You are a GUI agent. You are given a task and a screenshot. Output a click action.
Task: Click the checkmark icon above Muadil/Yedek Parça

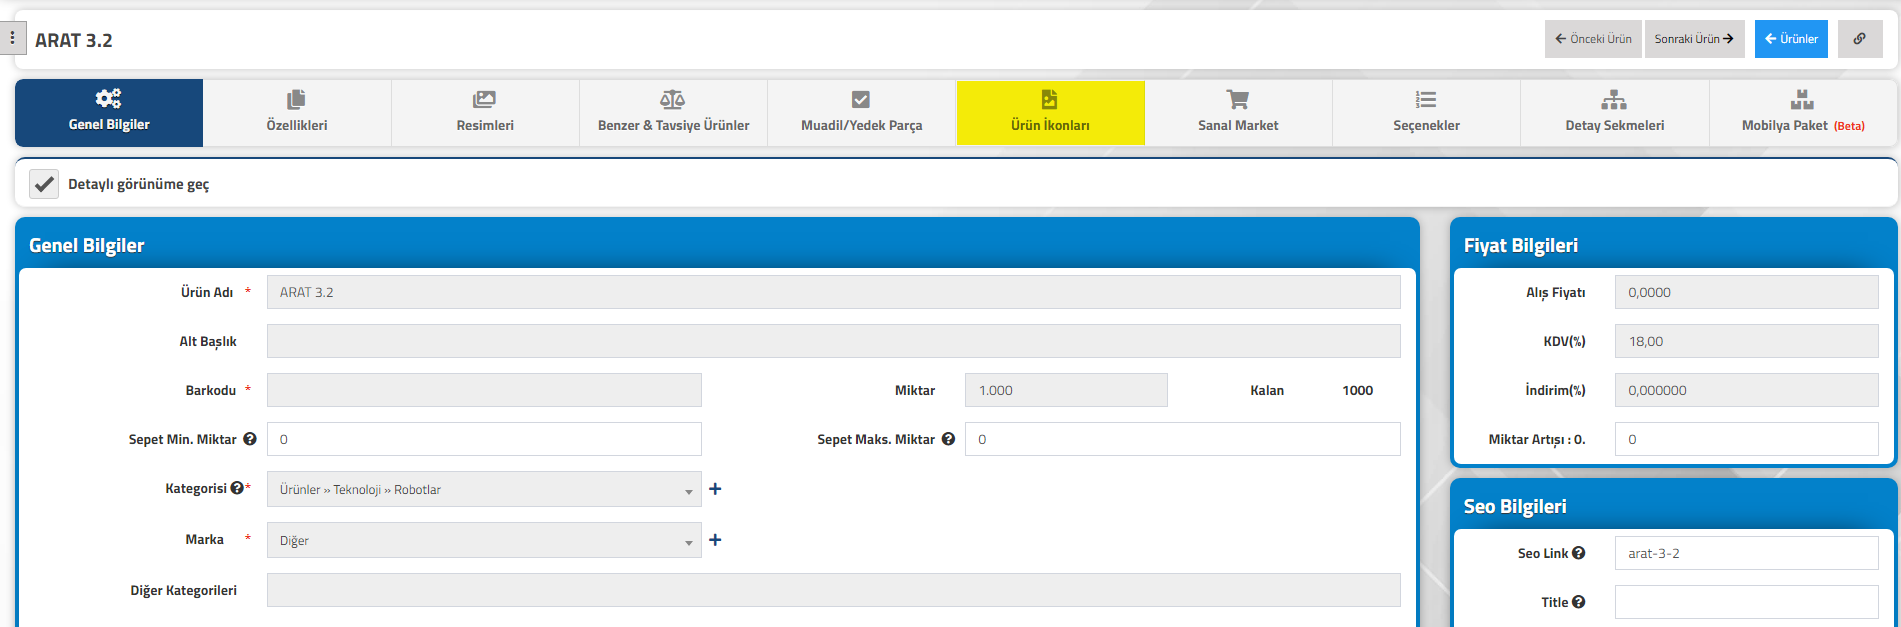pos(861,99)
